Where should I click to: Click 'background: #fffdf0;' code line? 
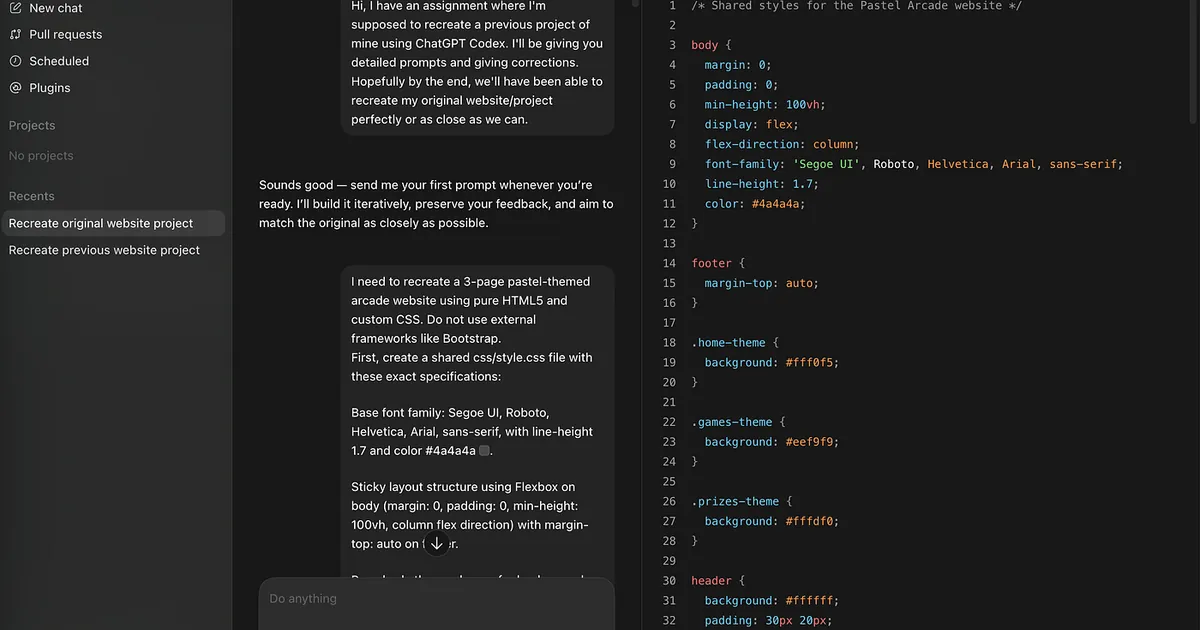[x=772, y=521]
